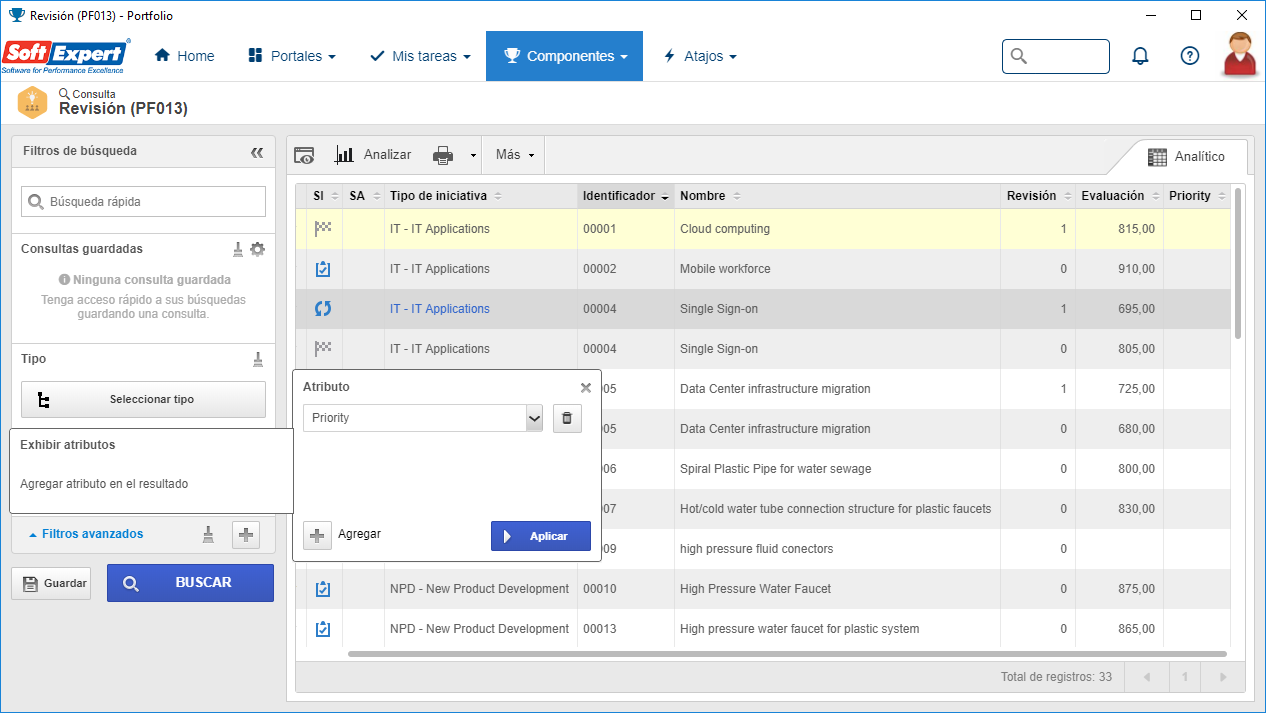
Task: Click the Búsqueda rápida input field
Action: tap(143, 201)
